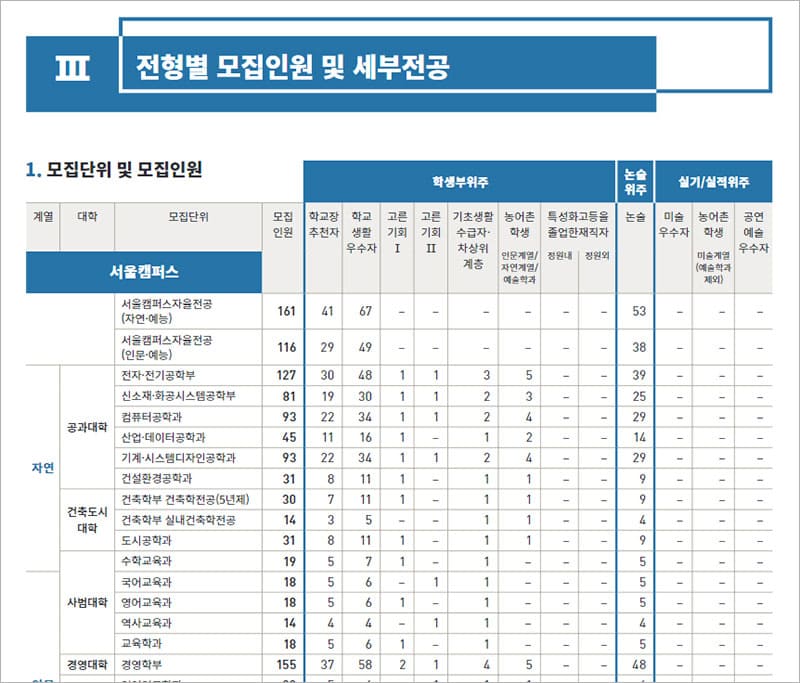The height and width of the screenshot is (683, 800).
Task: Click the 수학교육과 row label
Action: (146, 561)
